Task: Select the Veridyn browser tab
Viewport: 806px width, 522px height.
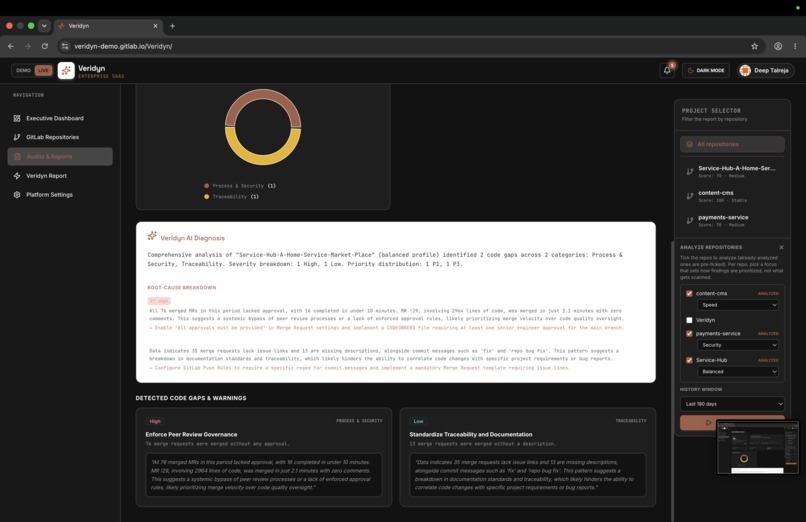Action: click(108, 26)
